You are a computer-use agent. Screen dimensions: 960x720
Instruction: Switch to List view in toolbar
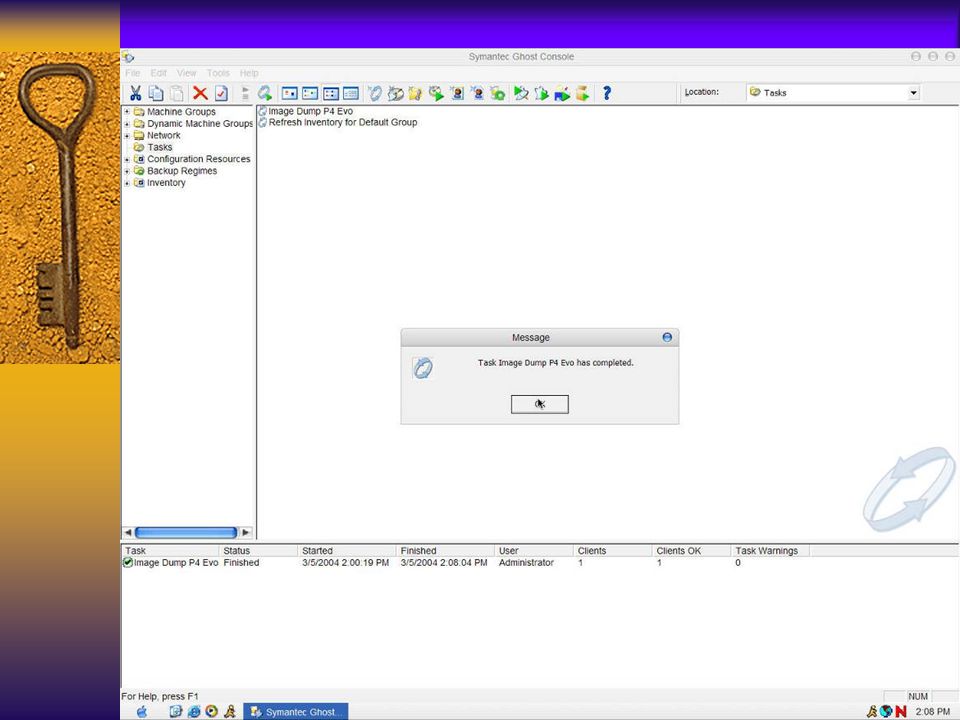pos(331,93)
